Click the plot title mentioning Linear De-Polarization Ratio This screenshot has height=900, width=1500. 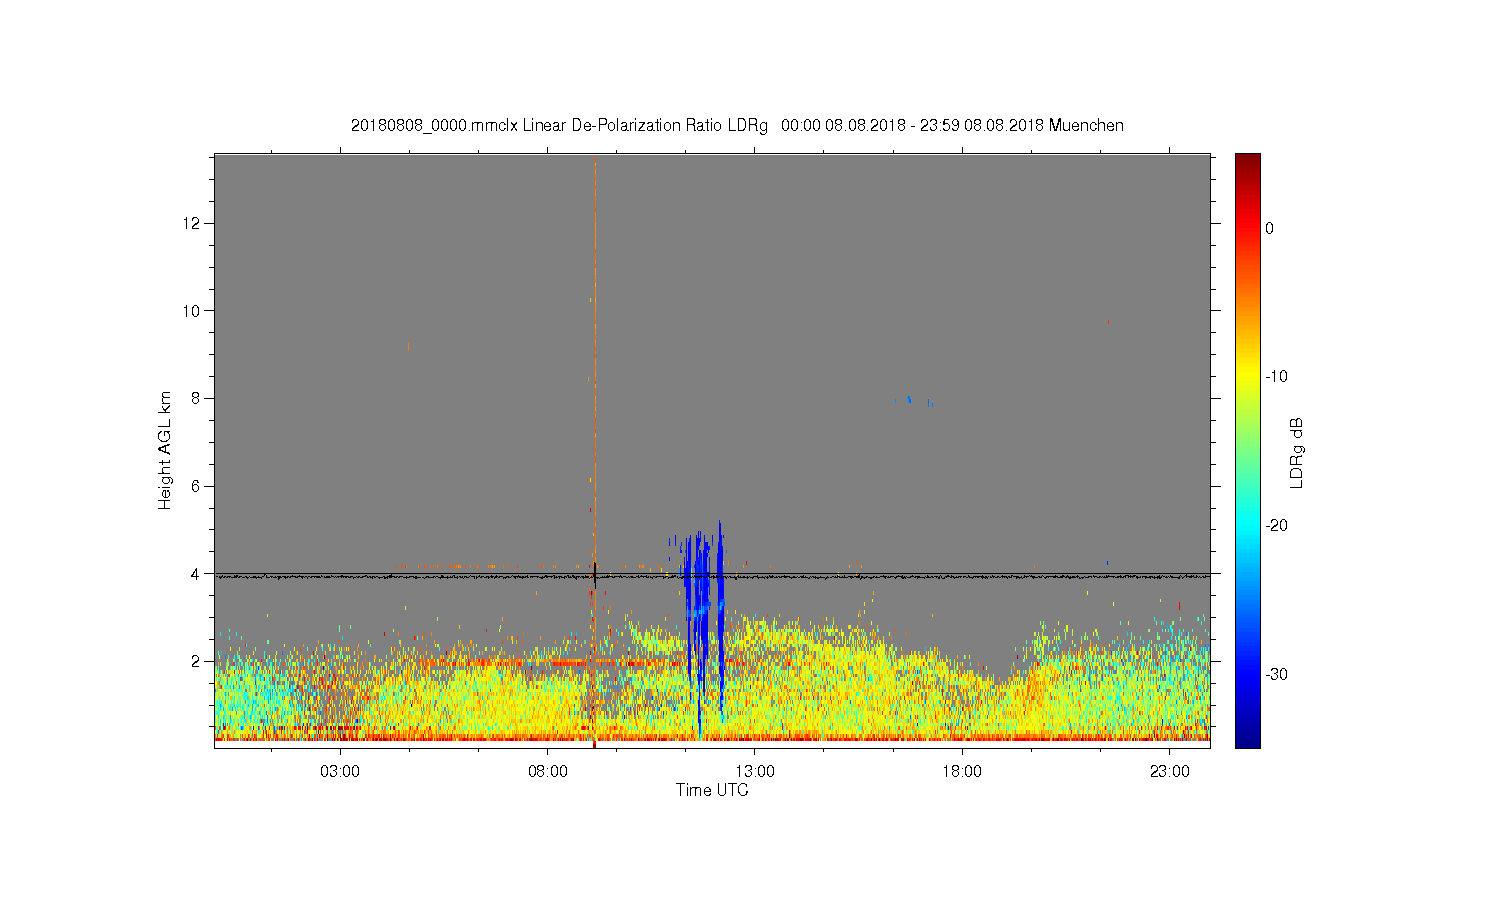(737, 126)
